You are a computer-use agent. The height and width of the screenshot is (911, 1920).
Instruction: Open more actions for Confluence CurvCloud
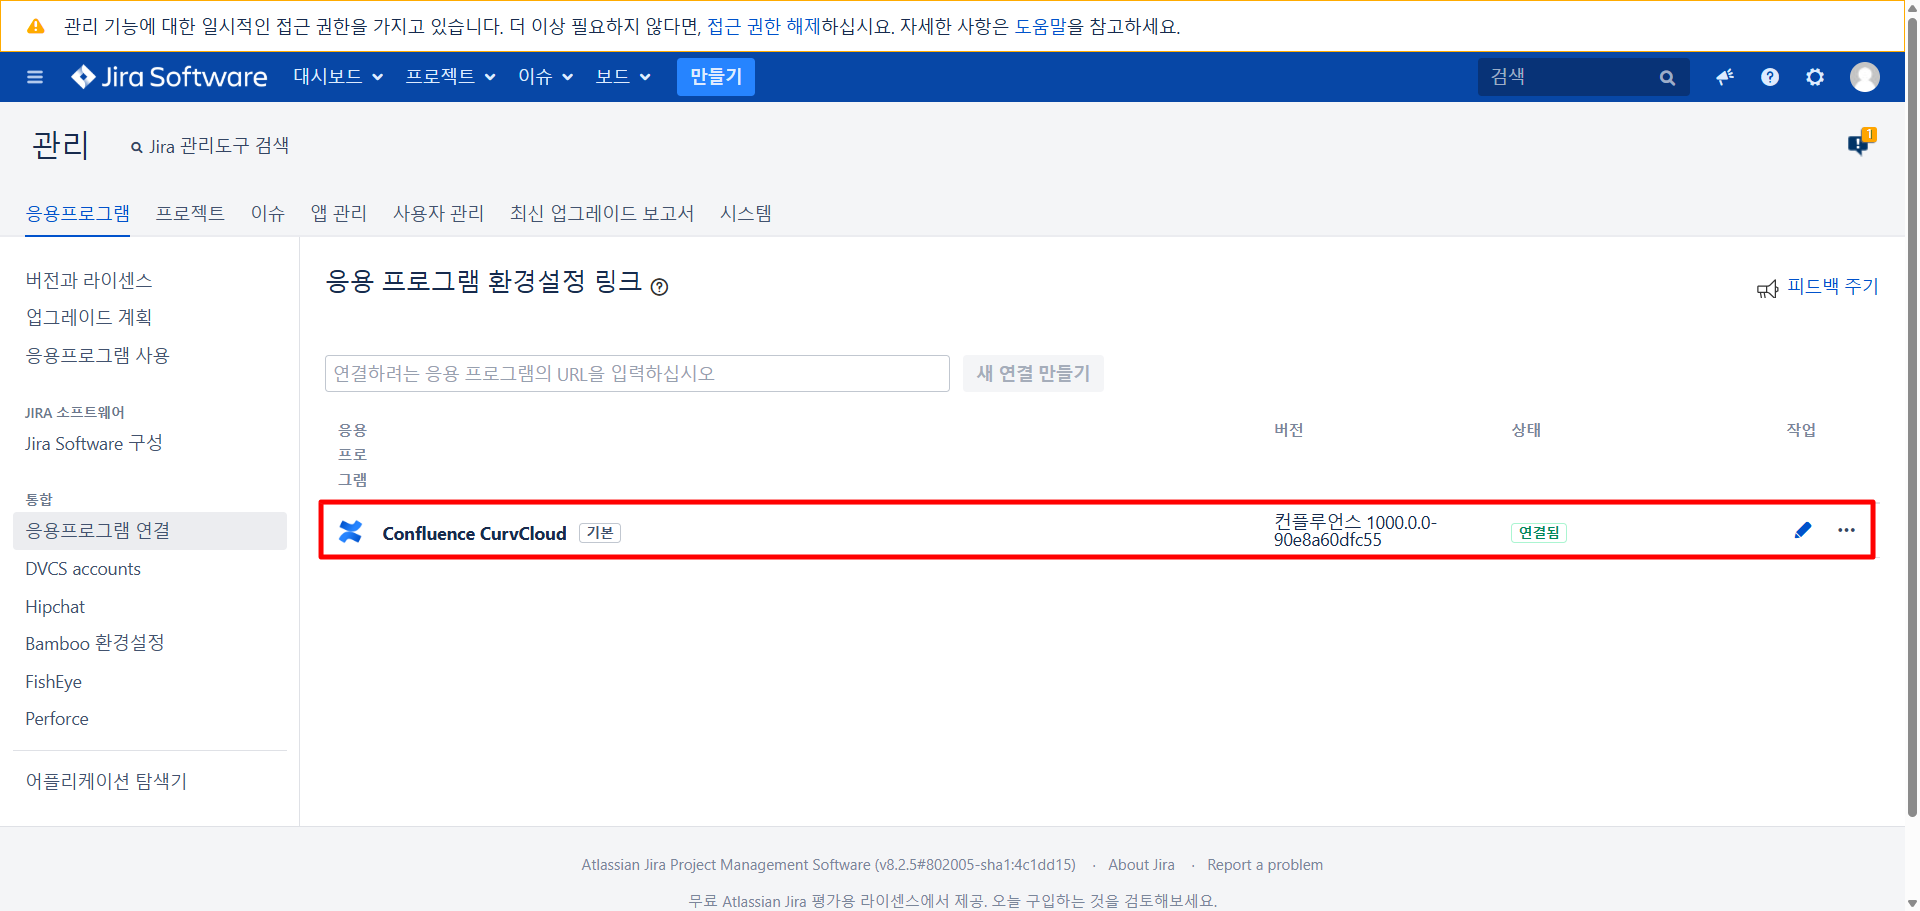tap(1846, 530)
